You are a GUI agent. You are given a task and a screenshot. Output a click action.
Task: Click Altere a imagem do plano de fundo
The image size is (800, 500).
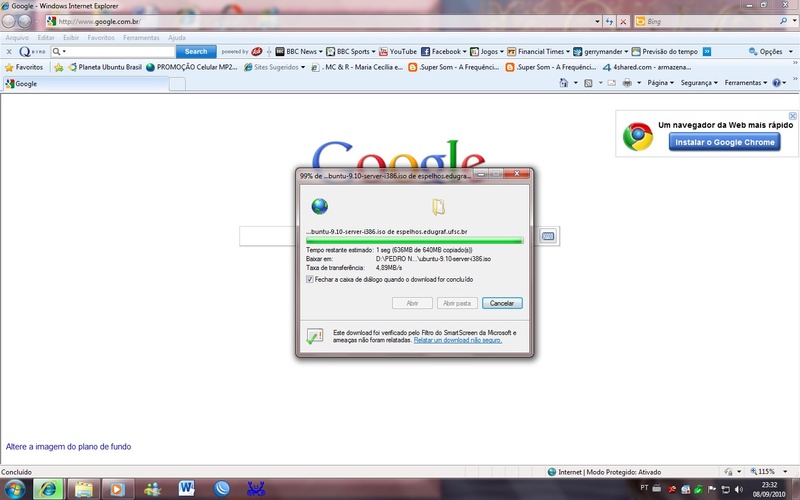pyautogui.click(x=68, y=446)
